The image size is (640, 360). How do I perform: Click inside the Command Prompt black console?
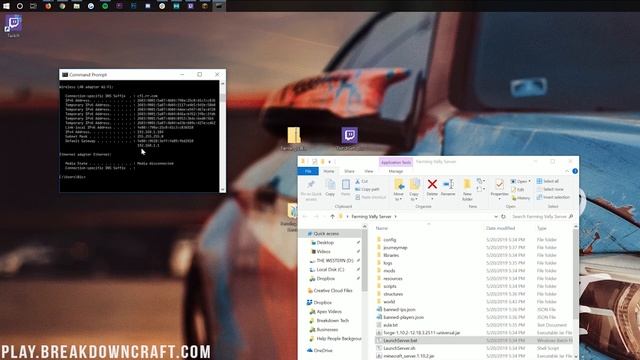pyautogui.click(x=140, y=136)
